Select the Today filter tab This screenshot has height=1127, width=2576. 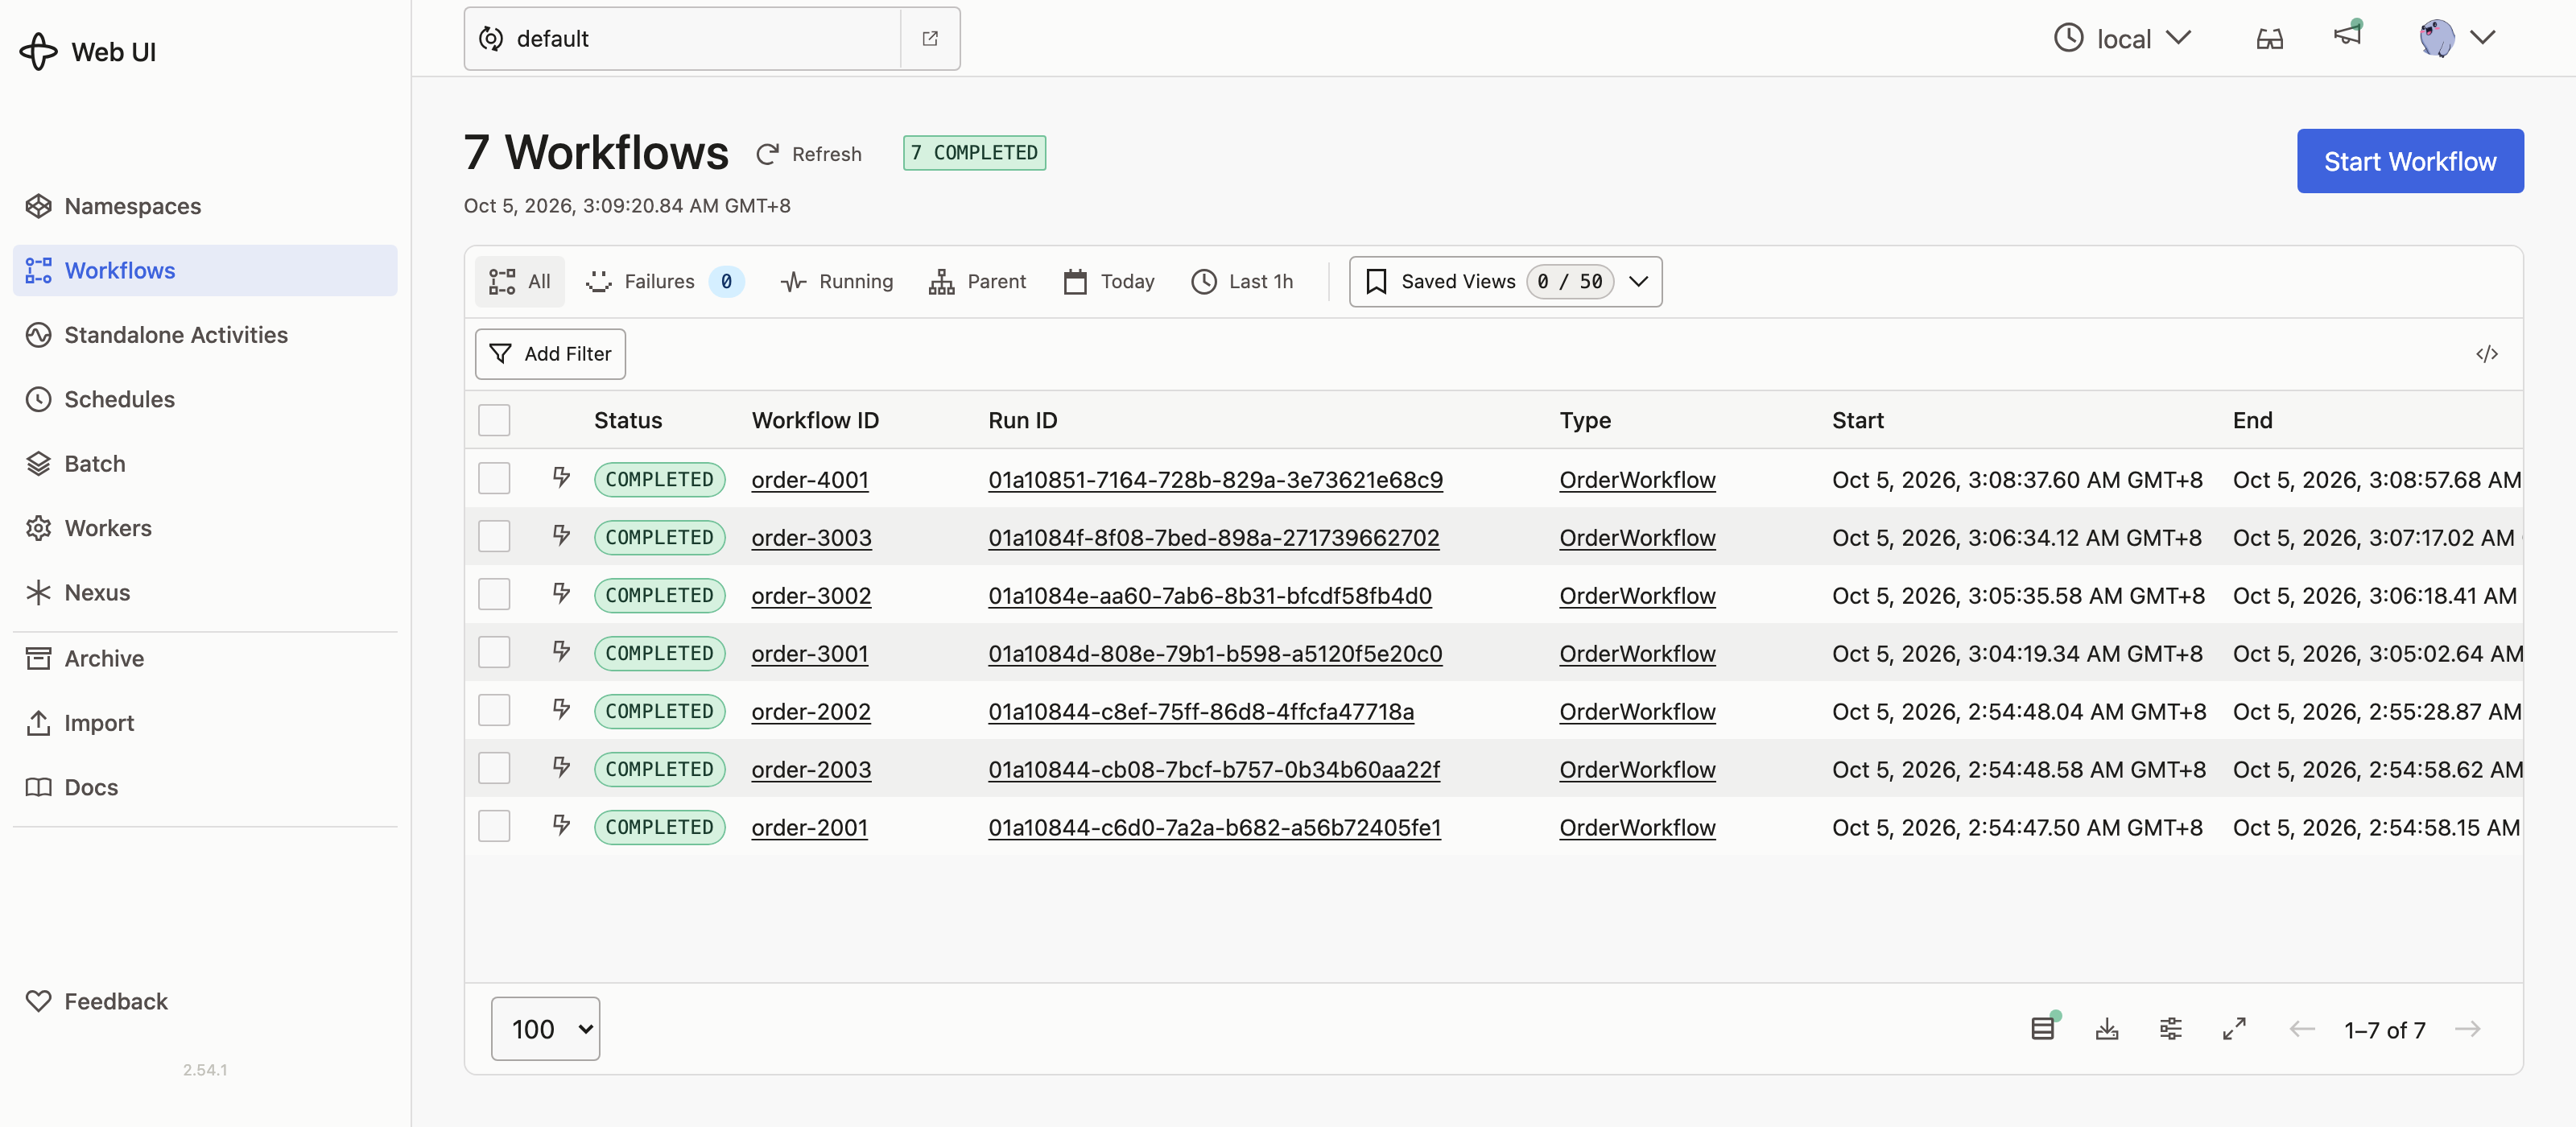tap(1109, 282)
